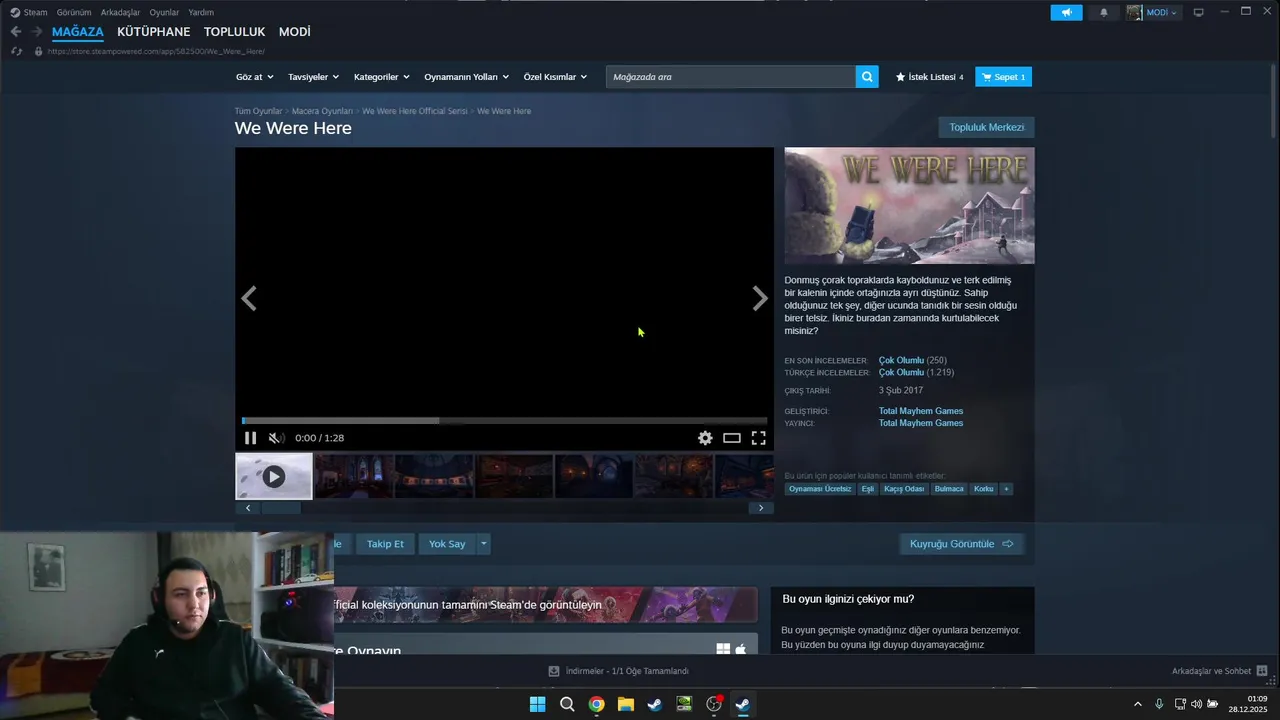Click Kuyruğu Görüntüle button
1280x720 pixels.
(961, 544)
